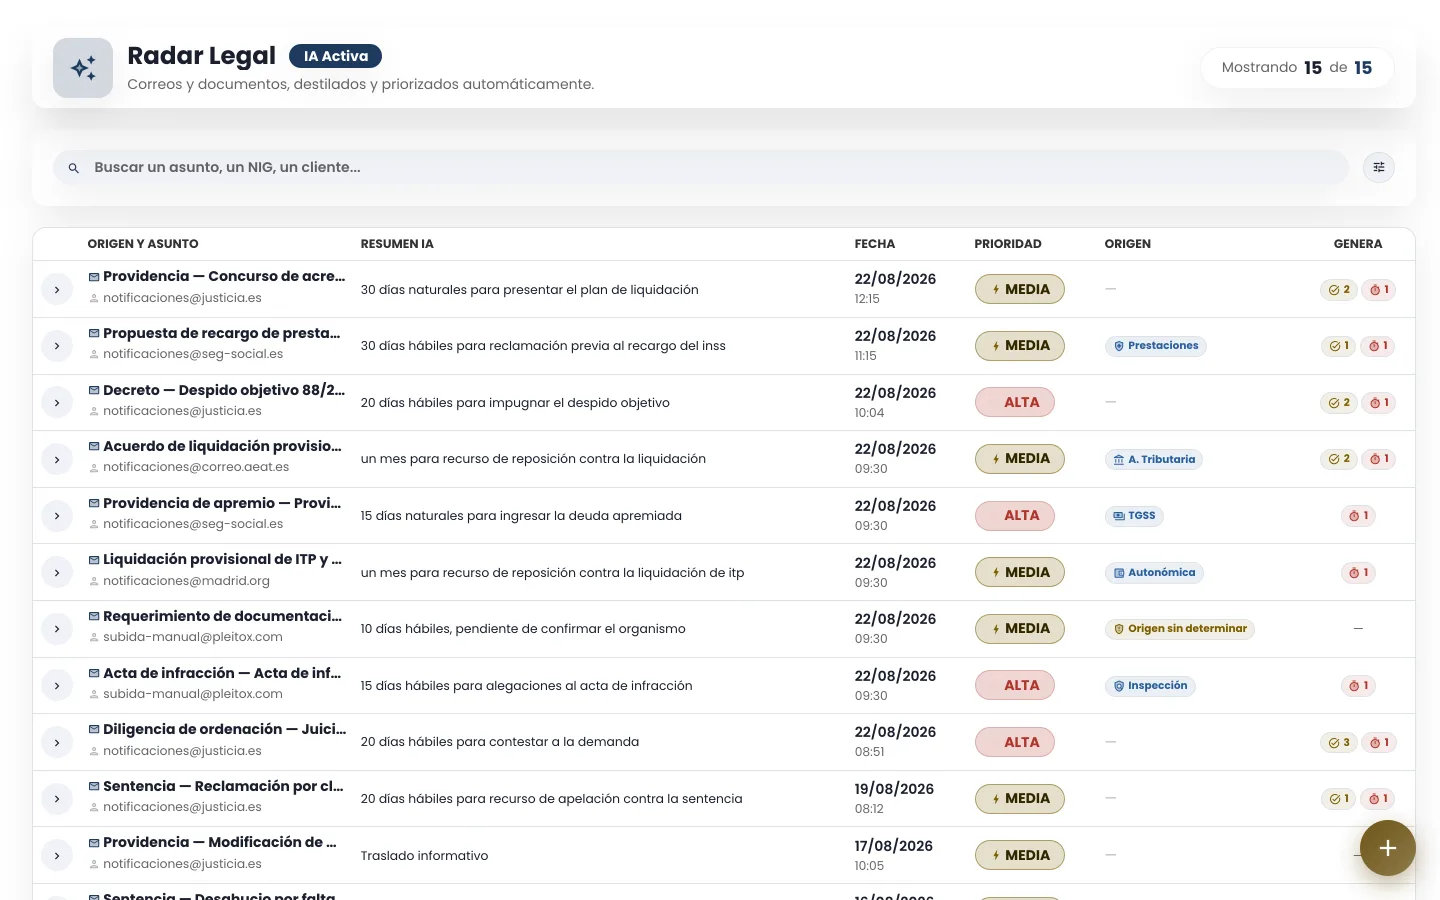Click ALTA priority badge for Acta de infracción
The height and width of the screenshot is (900, 1440).
point(1015,686)
